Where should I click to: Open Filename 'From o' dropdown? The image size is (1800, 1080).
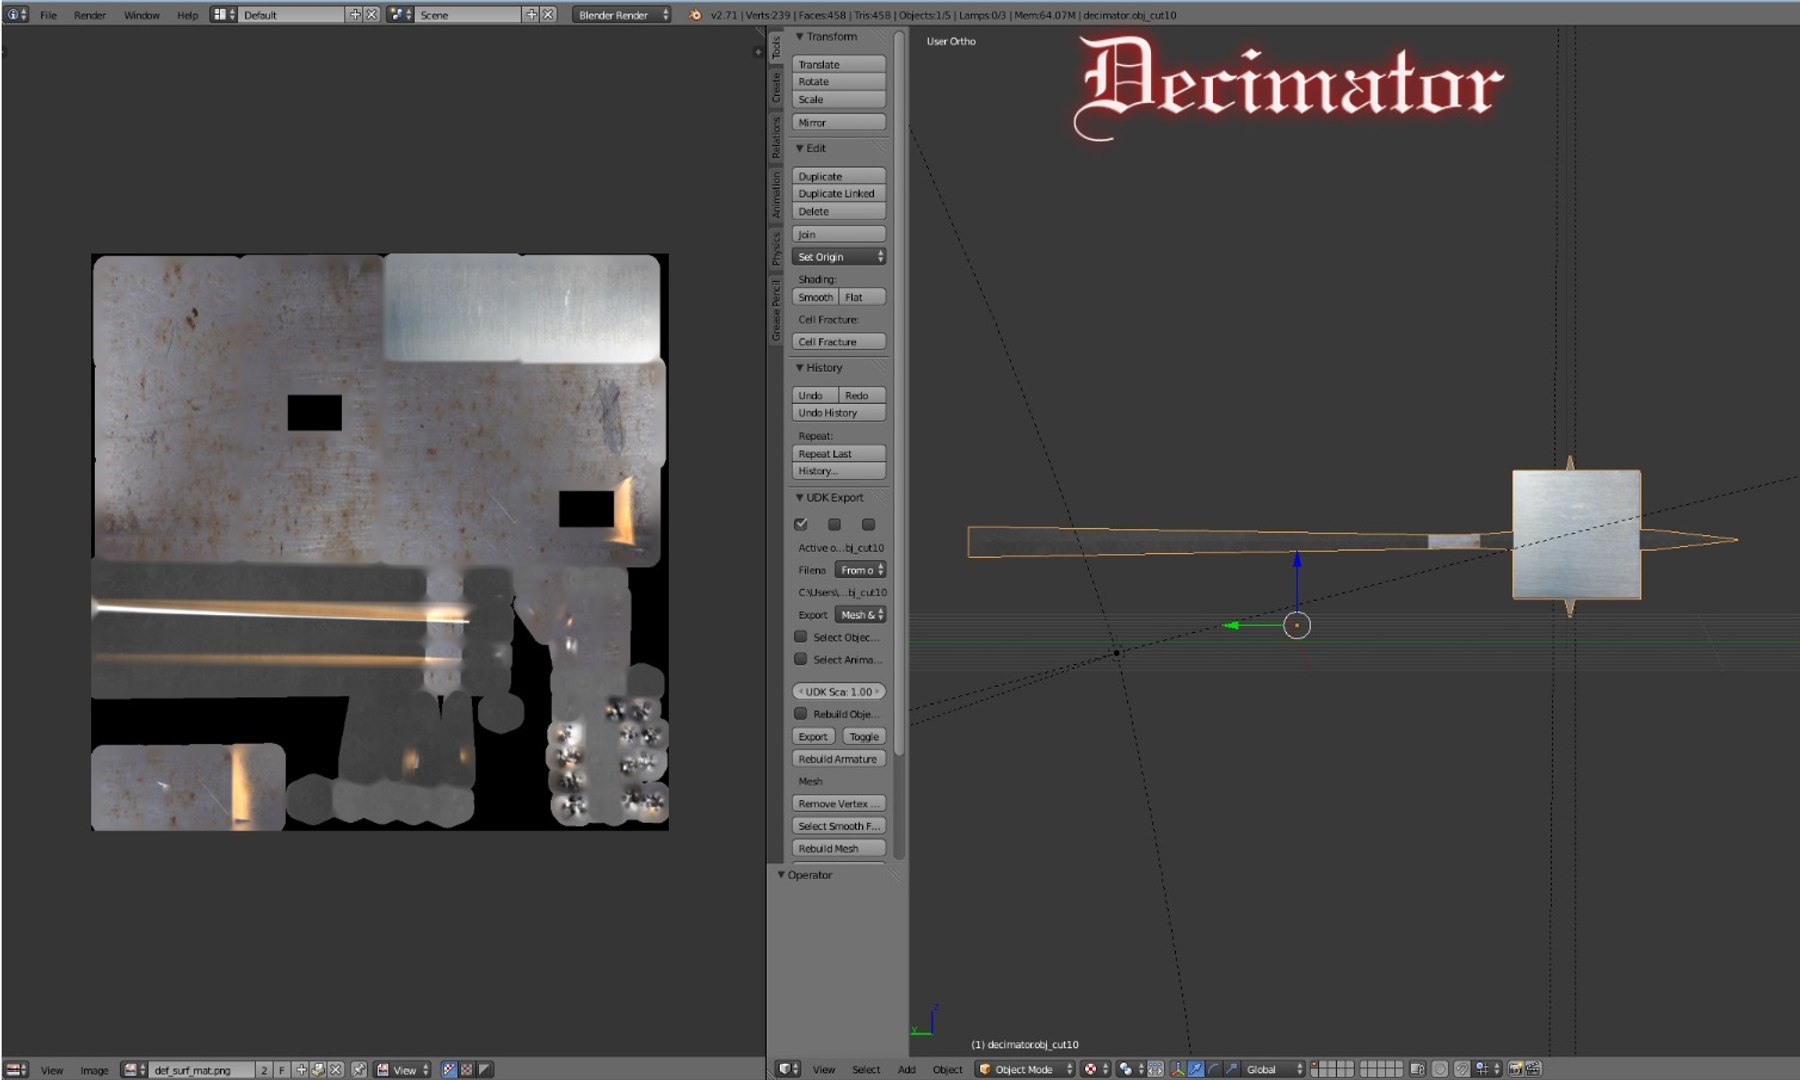coord(861,570)
